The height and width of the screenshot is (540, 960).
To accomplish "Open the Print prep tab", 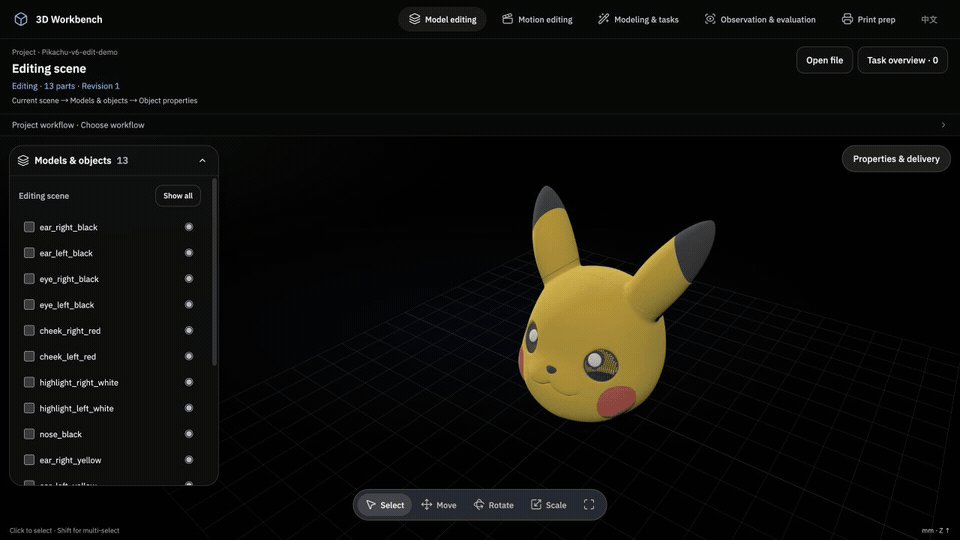I will pyautogui.click(x=868, y=19).
